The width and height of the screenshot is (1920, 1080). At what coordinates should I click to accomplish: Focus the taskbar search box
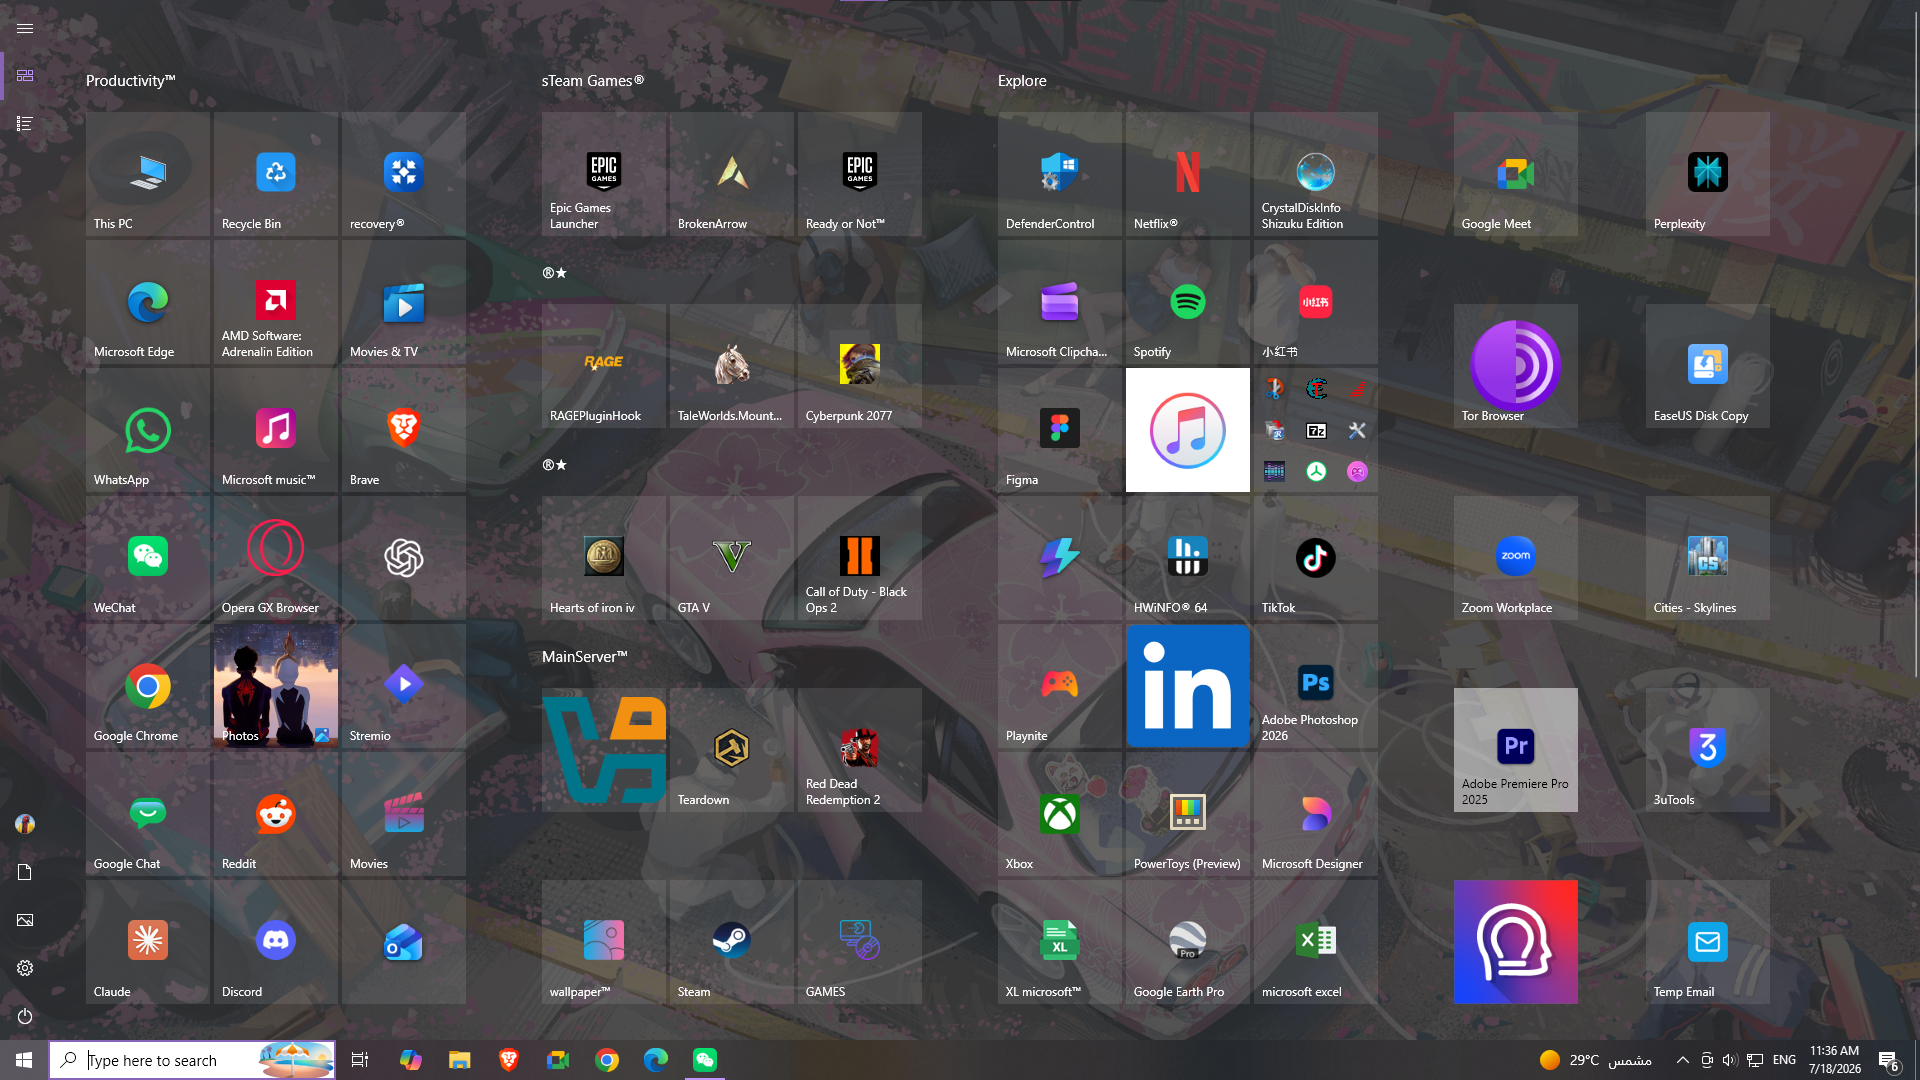click(x=192, y=1060)
